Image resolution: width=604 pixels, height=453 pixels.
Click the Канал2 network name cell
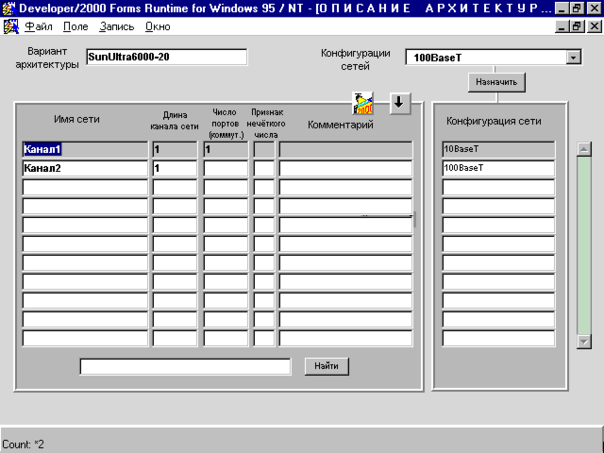pos(85,168)
